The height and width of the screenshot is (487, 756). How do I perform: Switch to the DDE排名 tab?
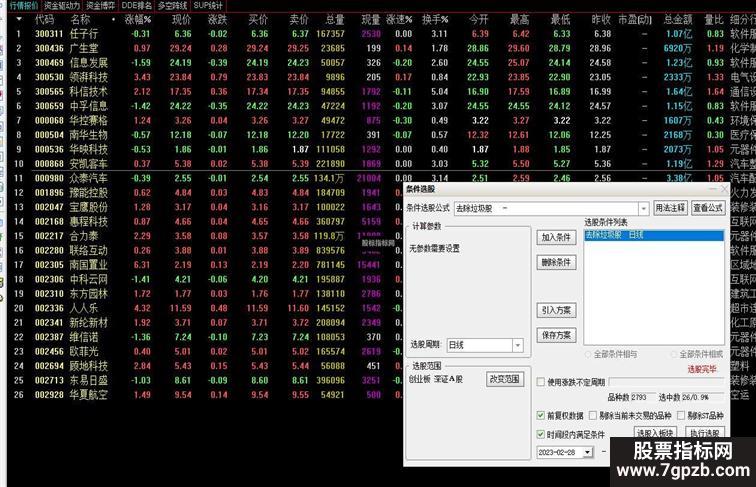(x=136, y=6)
